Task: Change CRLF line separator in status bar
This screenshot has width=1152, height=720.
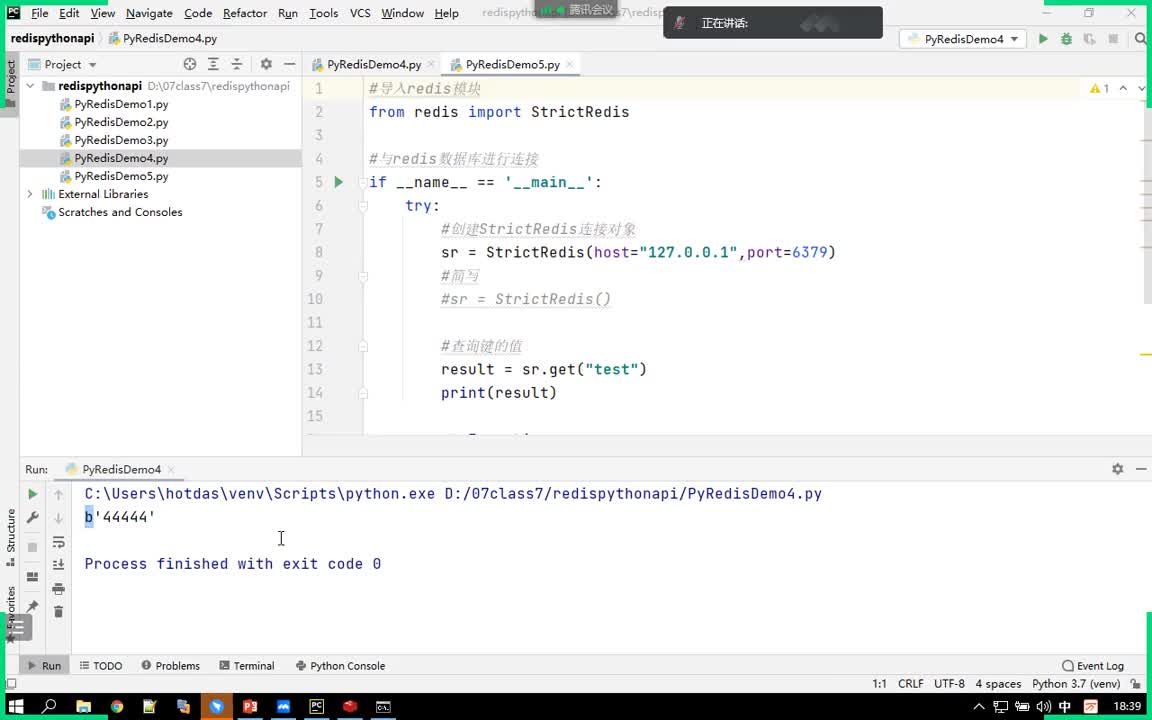Action: [x=910, y=684]
